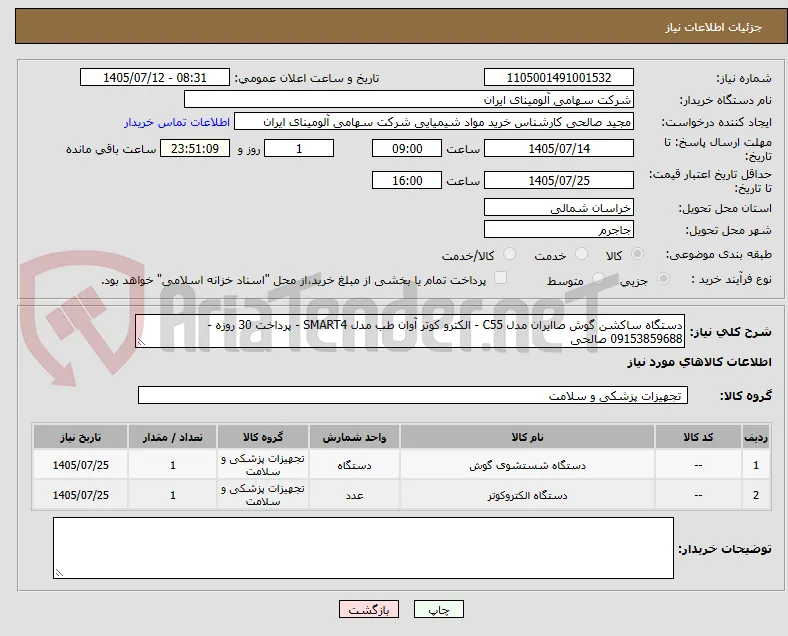788x636 pixels.
Task: Click the تعداد / مقدار column header
Action: 172,437
